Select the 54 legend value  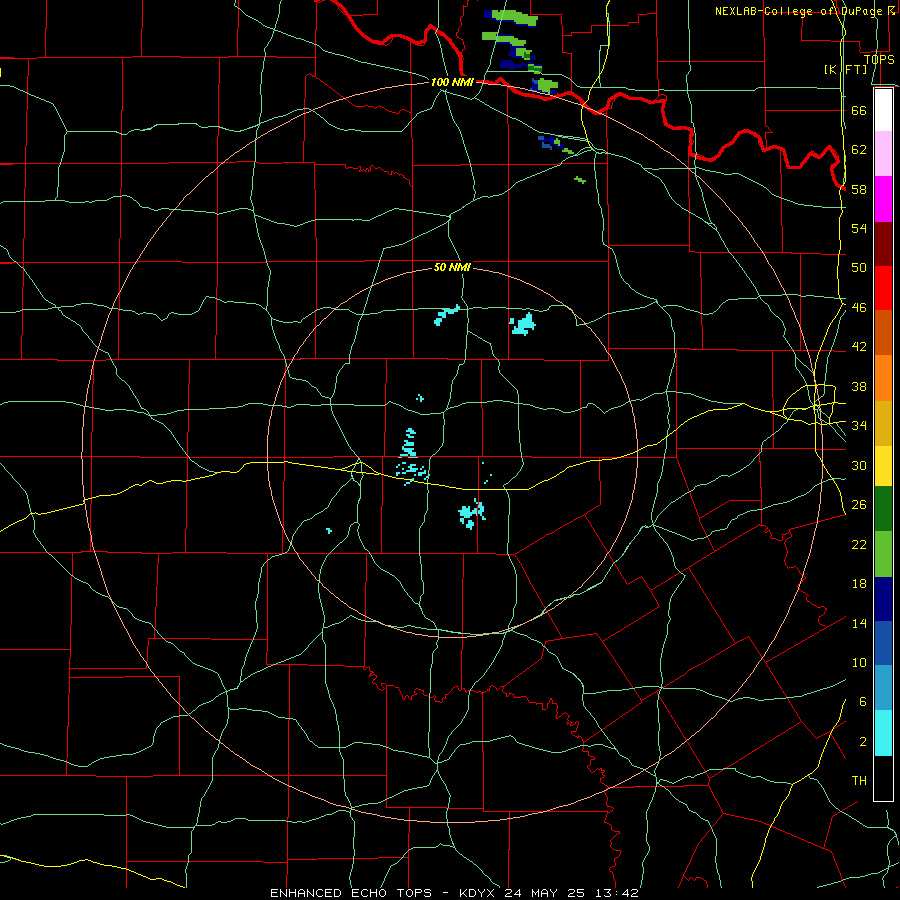[859, 228]
